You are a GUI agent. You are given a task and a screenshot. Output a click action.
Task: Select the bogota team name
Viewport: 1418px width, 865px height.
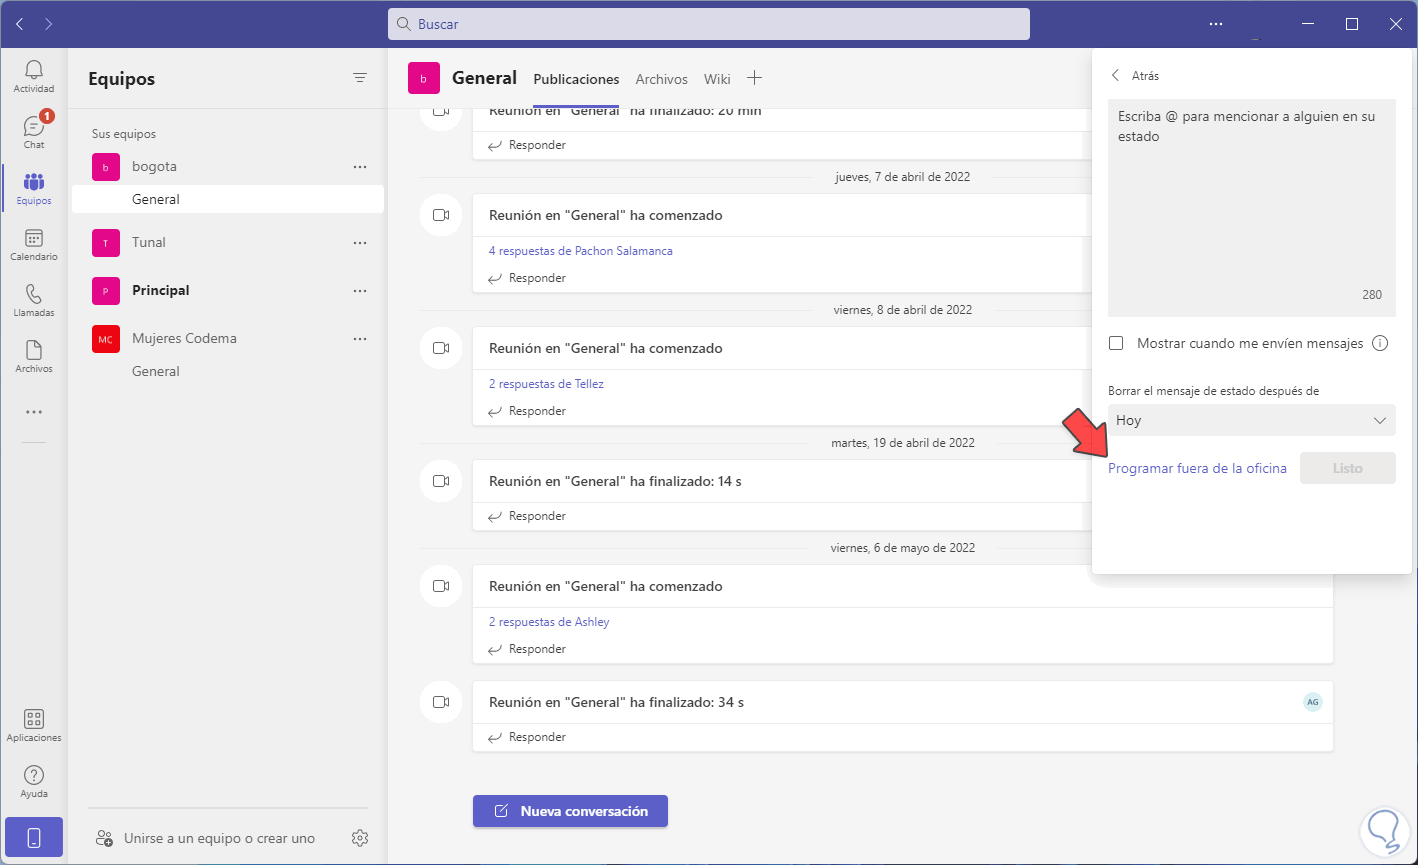click(x=154, y=167)
